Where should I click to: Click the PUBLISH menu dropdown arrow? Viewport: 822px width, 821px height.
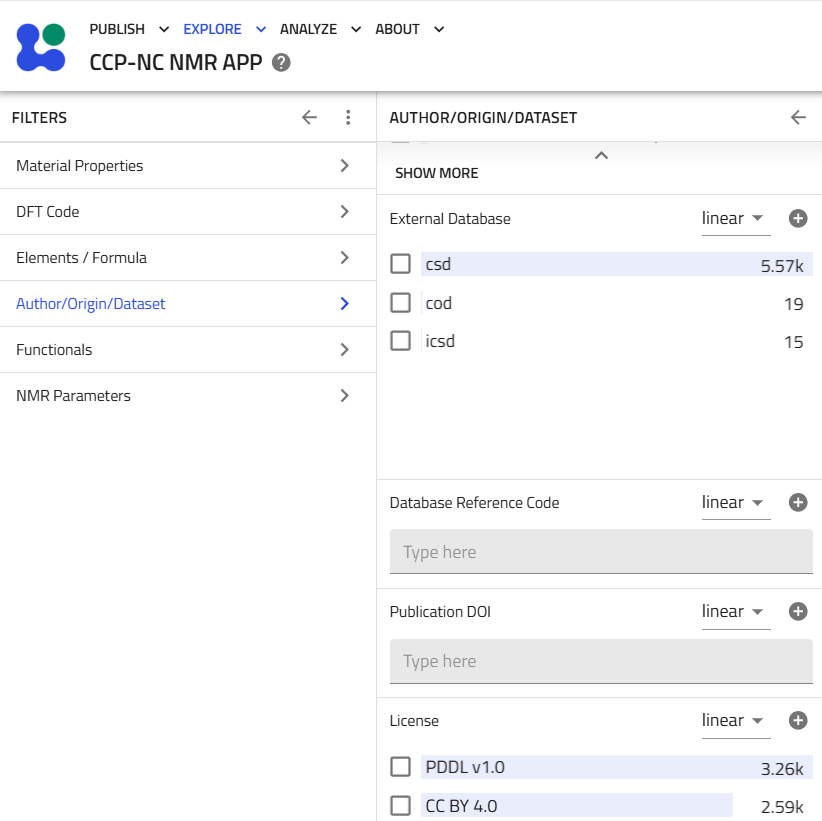point(164,29)
